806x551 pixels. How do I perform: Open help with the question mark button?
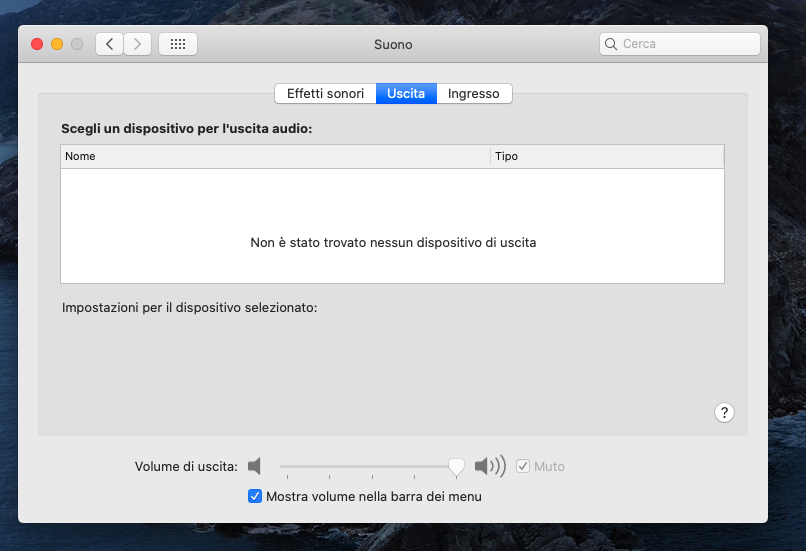(724, 412)
